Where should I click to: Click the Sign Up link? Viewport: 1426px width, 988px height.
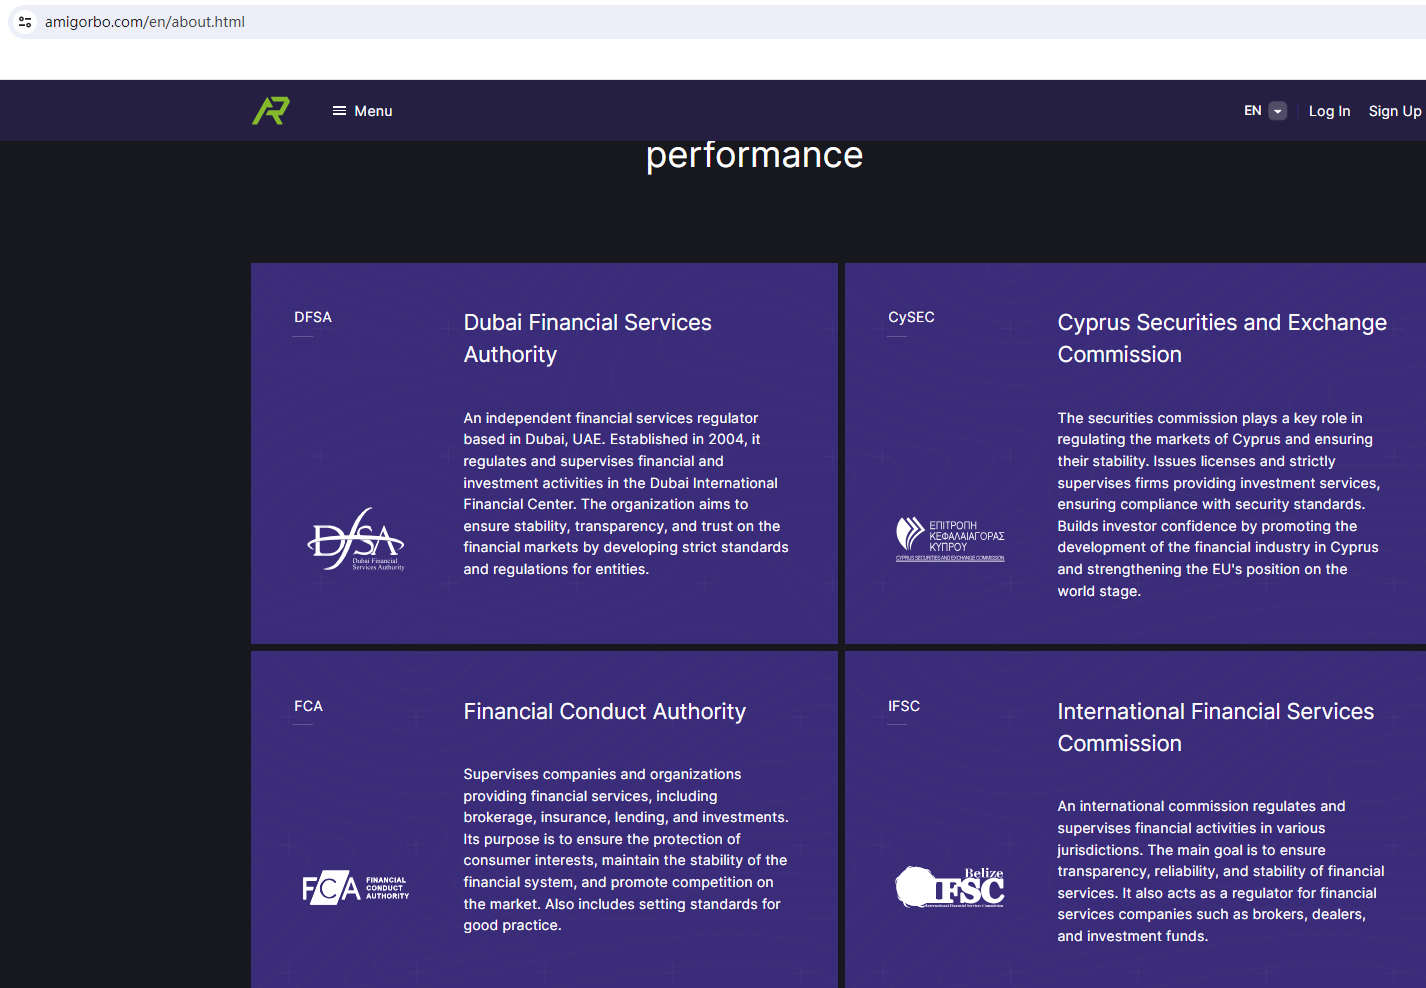[1394, 111]
